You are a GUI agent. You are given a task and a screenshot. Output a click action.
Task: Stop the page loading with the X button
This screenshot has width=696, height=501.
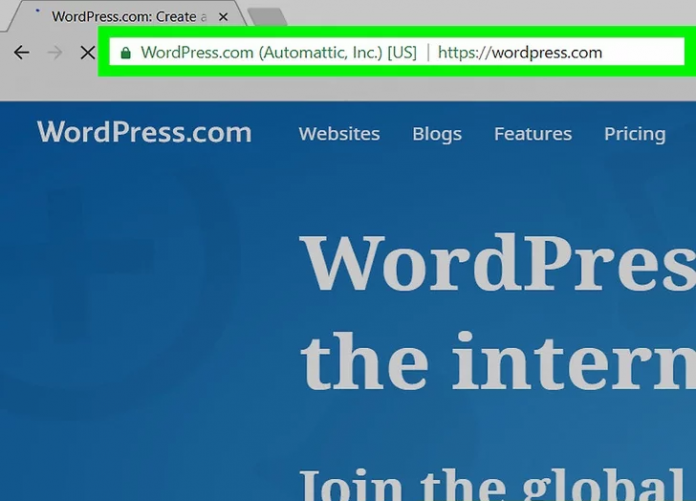click(87, 52)
